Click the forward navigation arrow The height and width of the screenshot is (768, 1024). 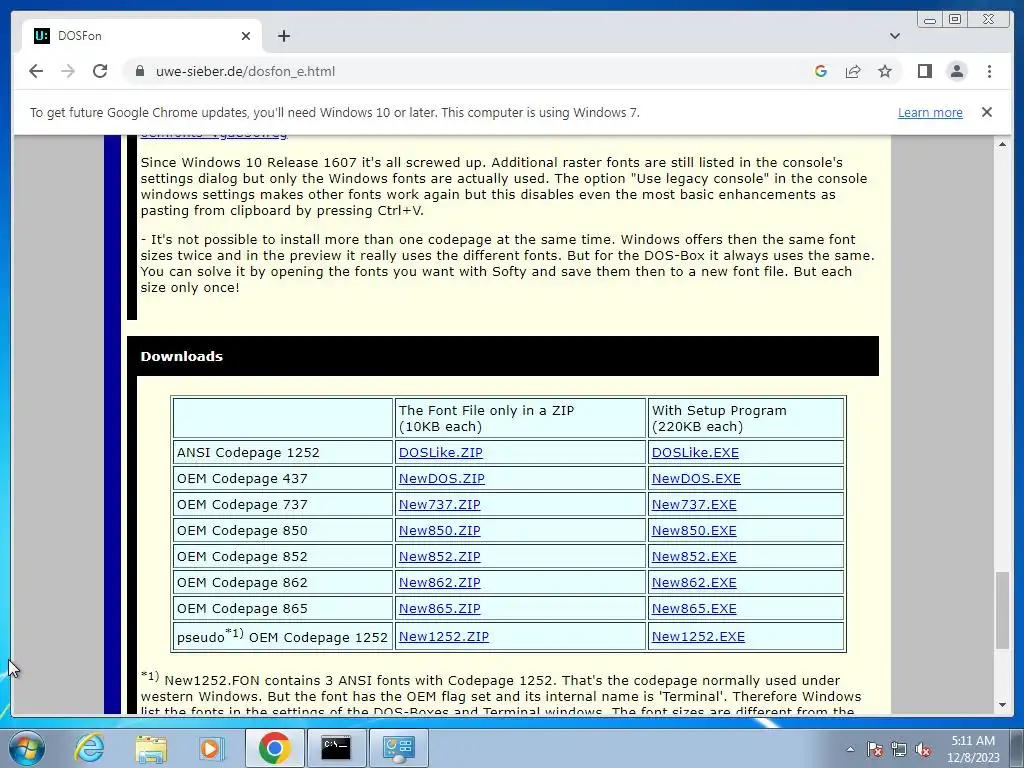(x=67, y=71)
